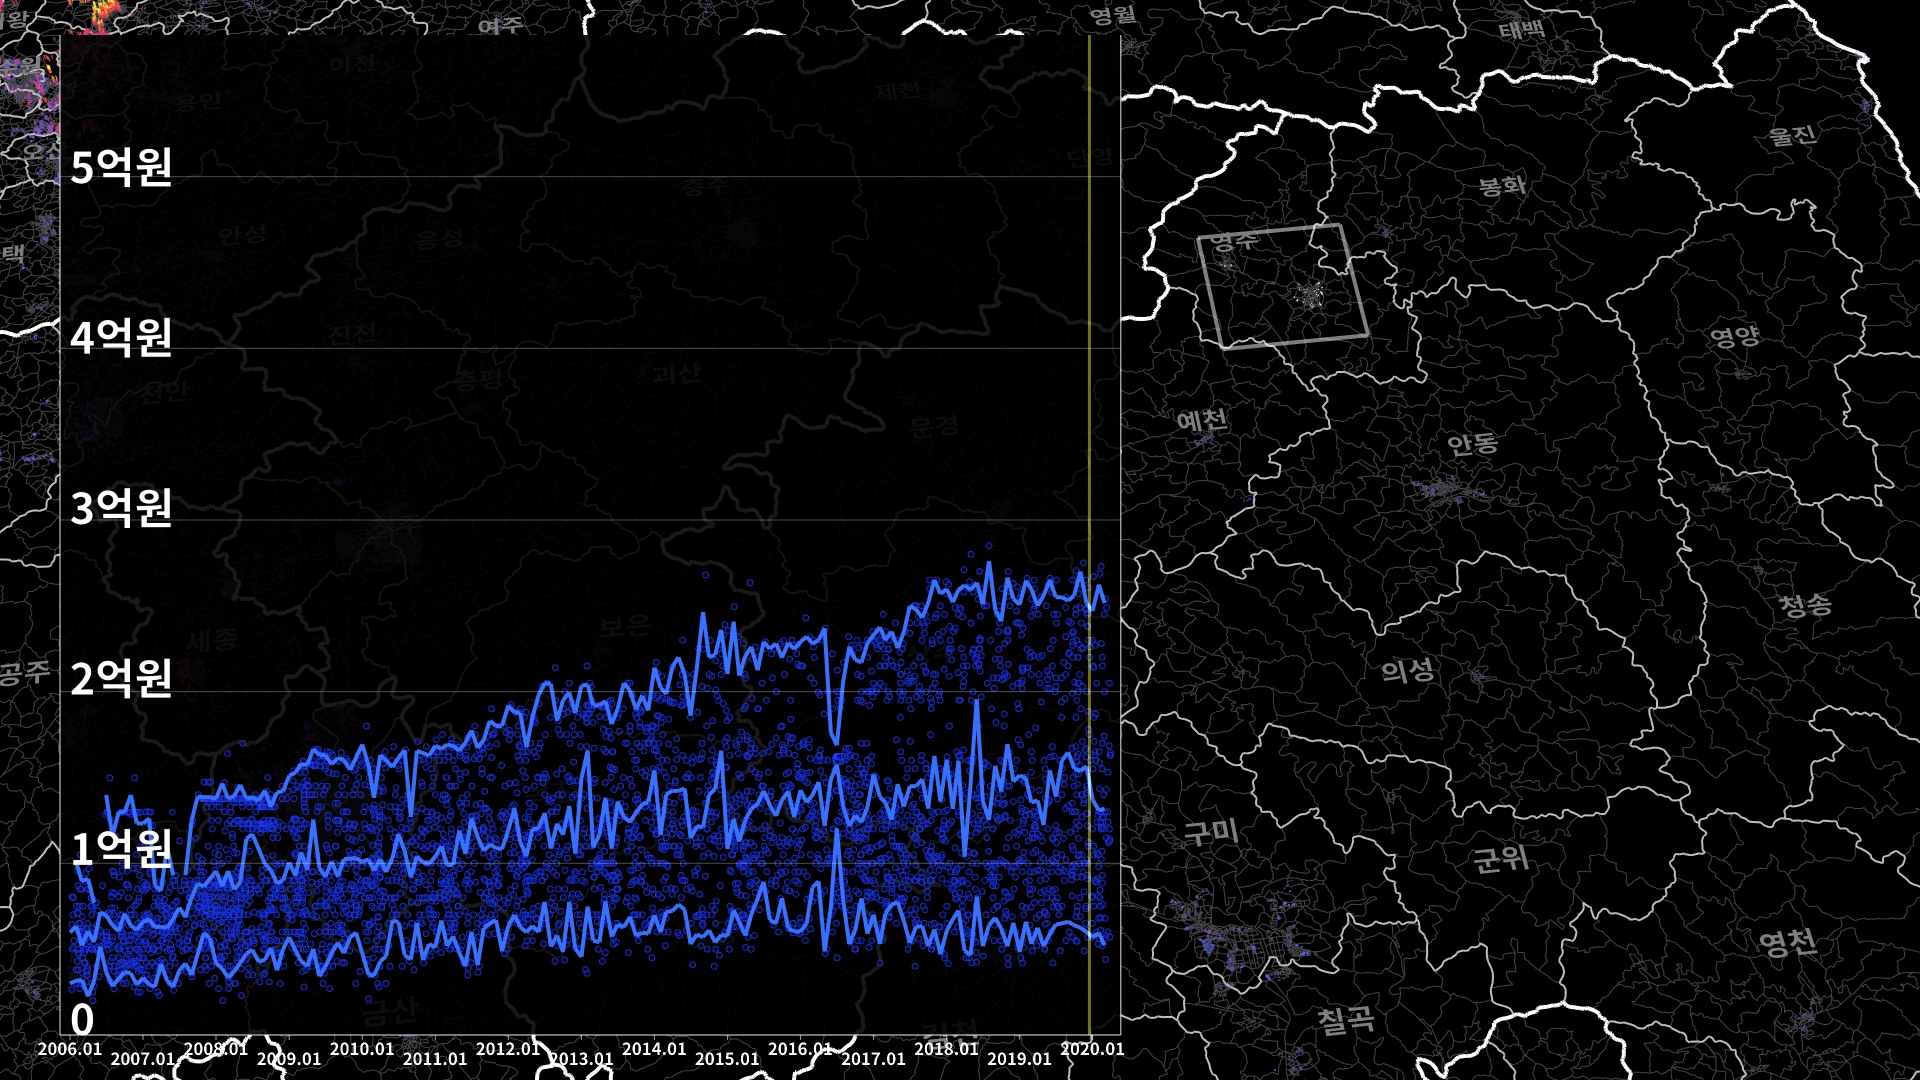Viewport: 1920px width, 1080px height.
Task: Click the 2006.01 start date label
Action: [70, 1049]
